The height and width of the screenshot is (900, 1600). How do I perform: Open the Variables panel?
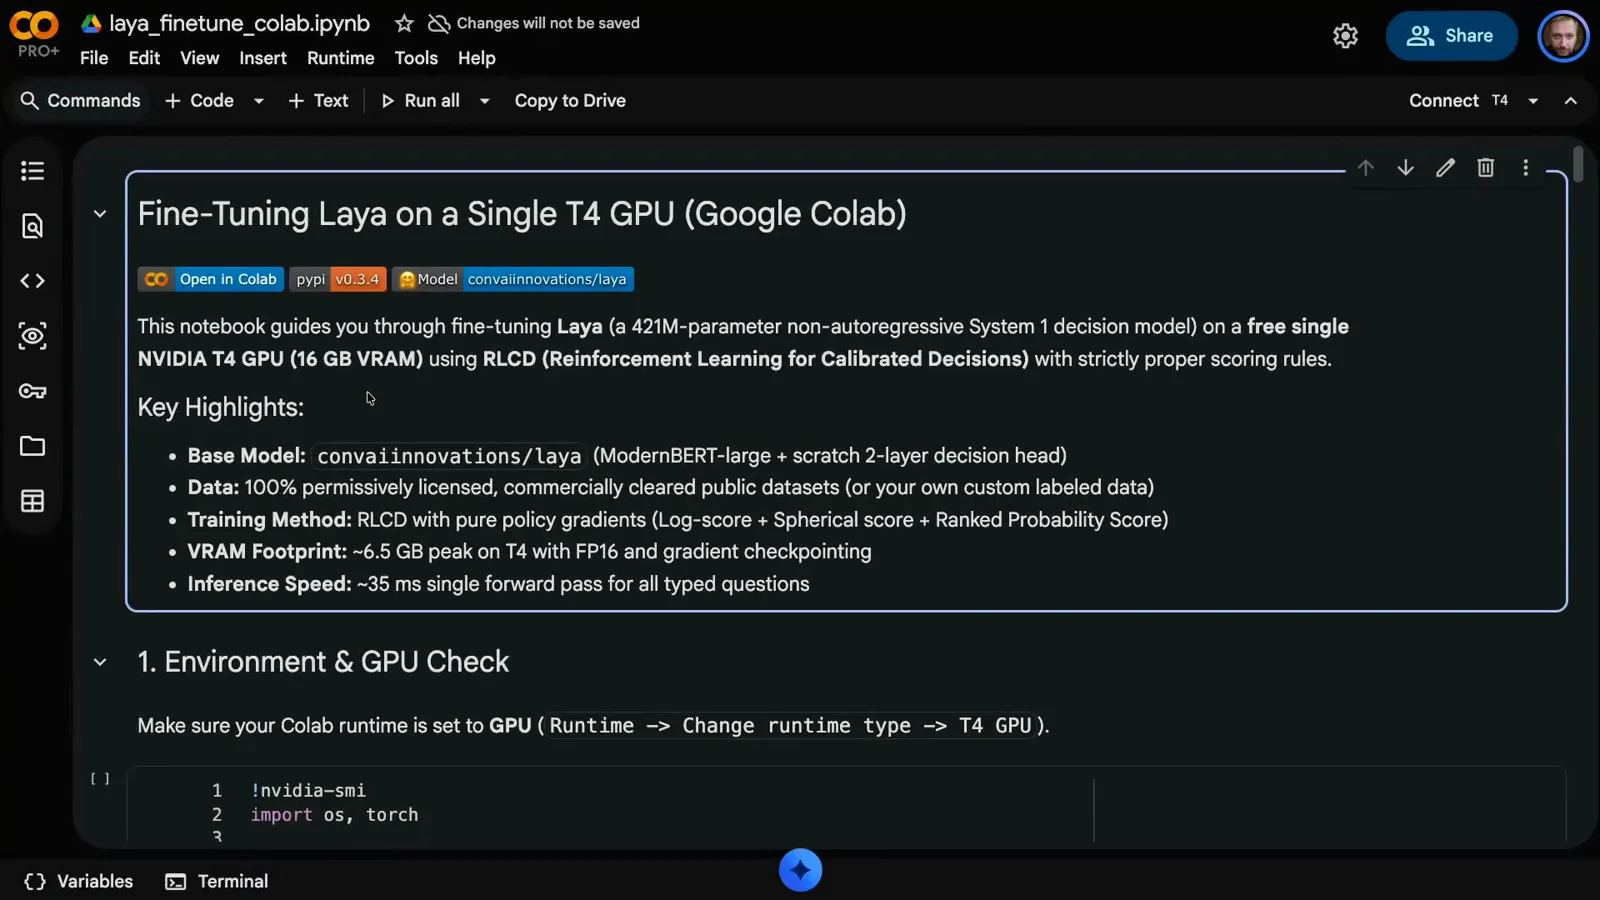pos(78,881)
